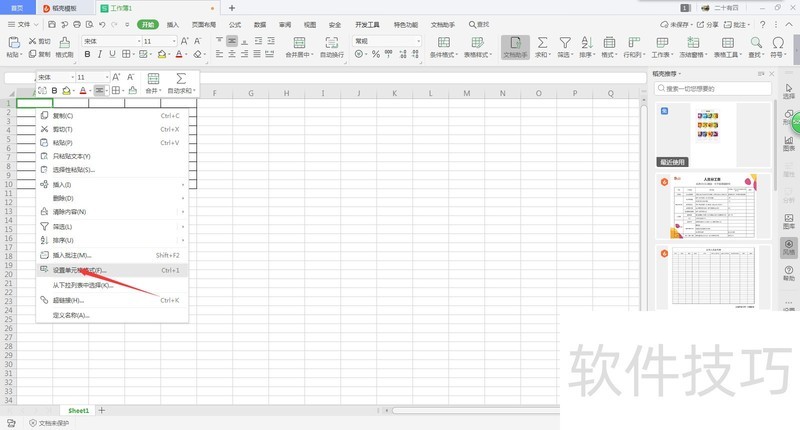Select the Format Painter (格式刷) brush
The height and width of the screenshot is (430, 800).
click(x=64, y=42)
